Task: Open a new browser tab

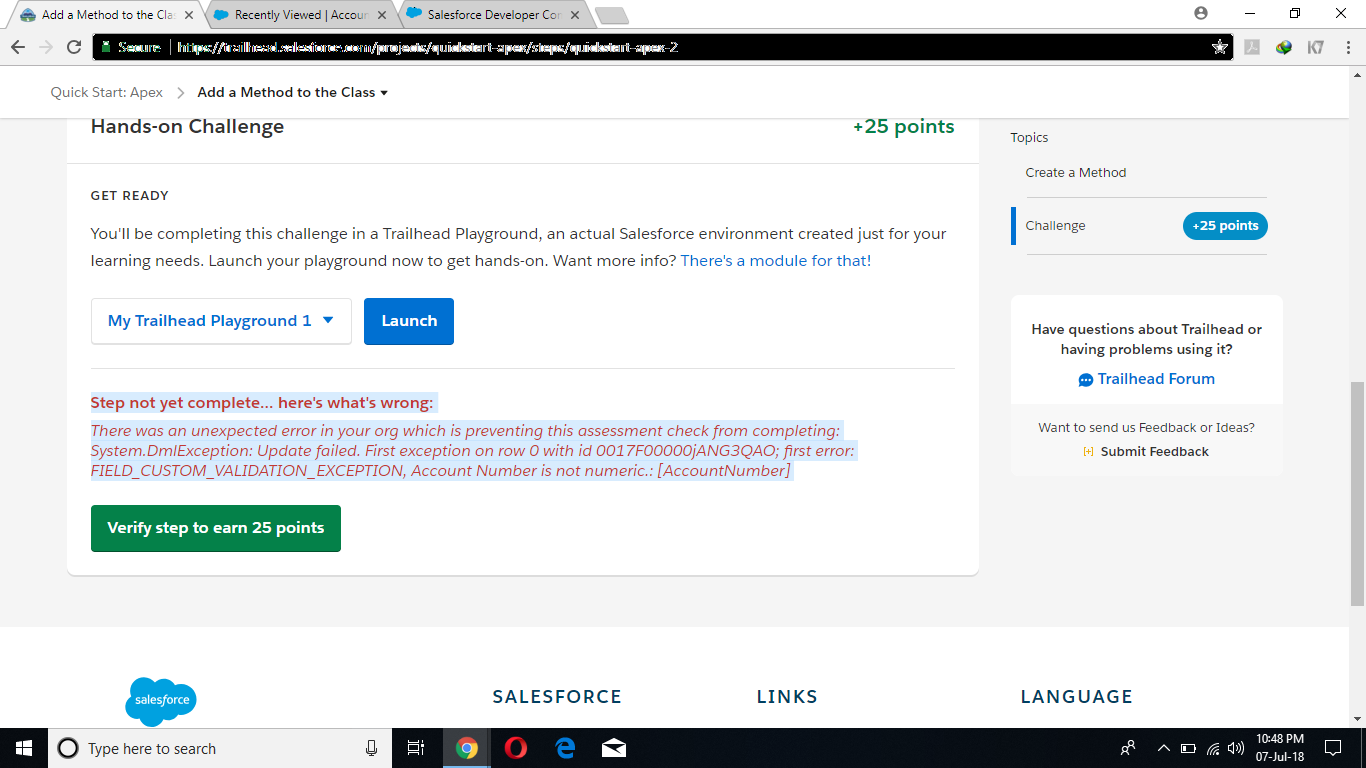Action: pos(611,15)
